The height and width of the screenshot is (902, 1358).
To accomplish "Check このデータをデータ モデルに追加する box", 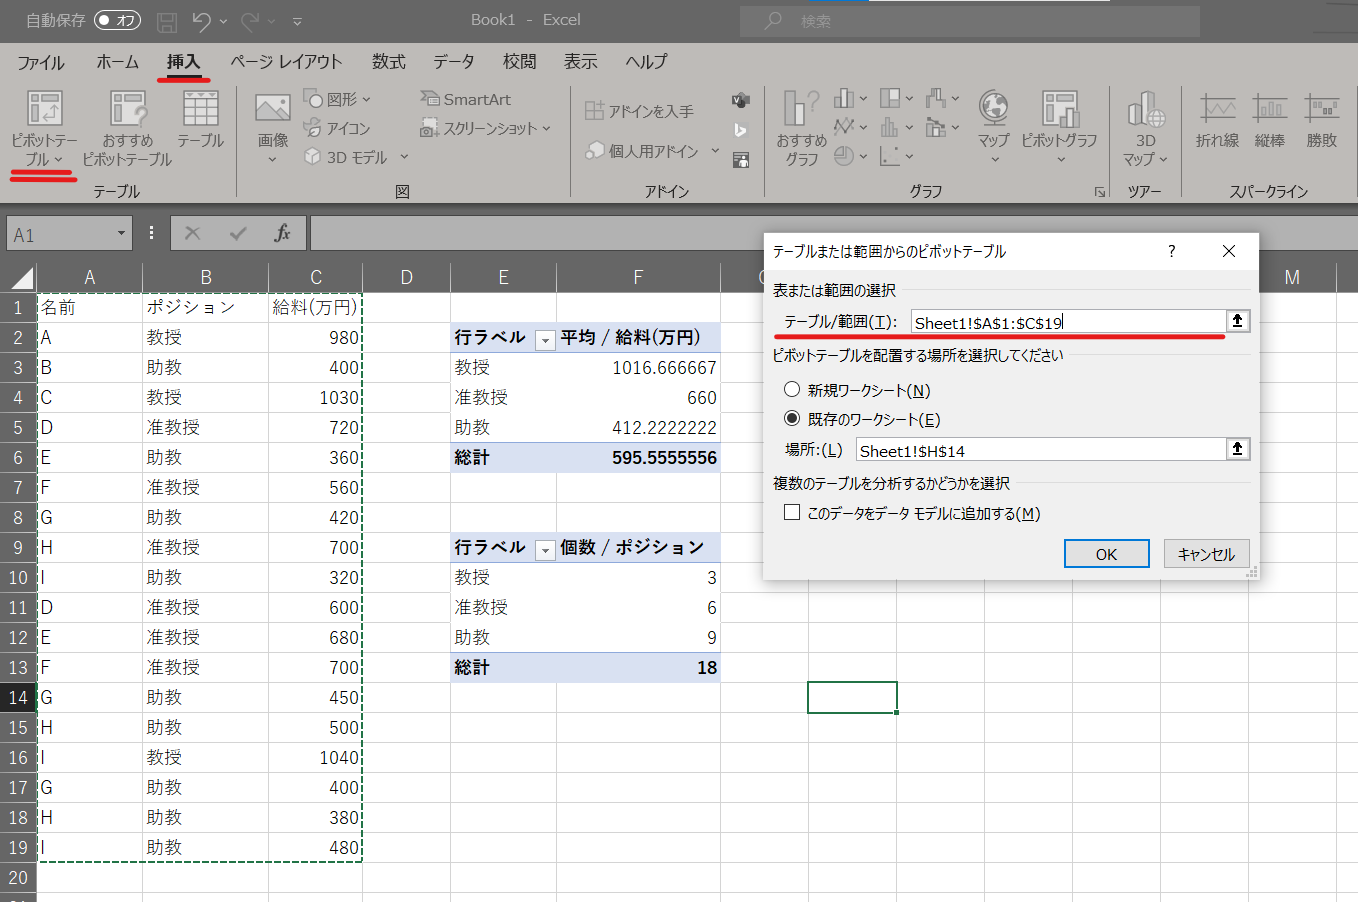I will point(792,512).
